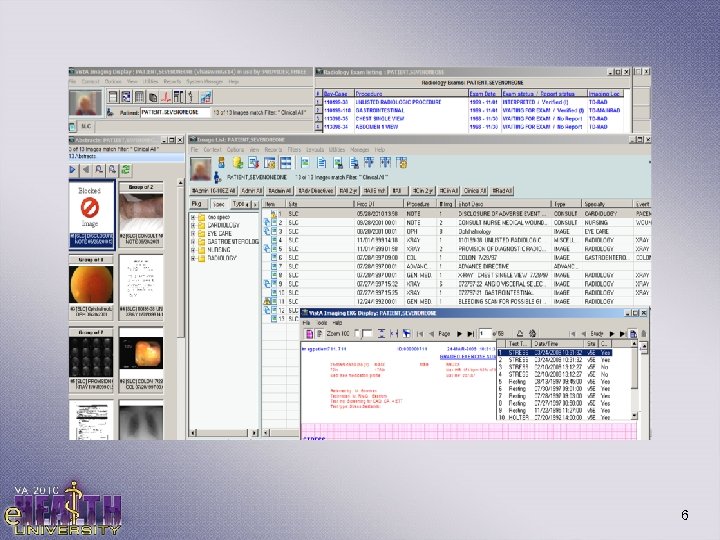
Task: Click the Adv Directives filter button
Action: click(315, 191)
